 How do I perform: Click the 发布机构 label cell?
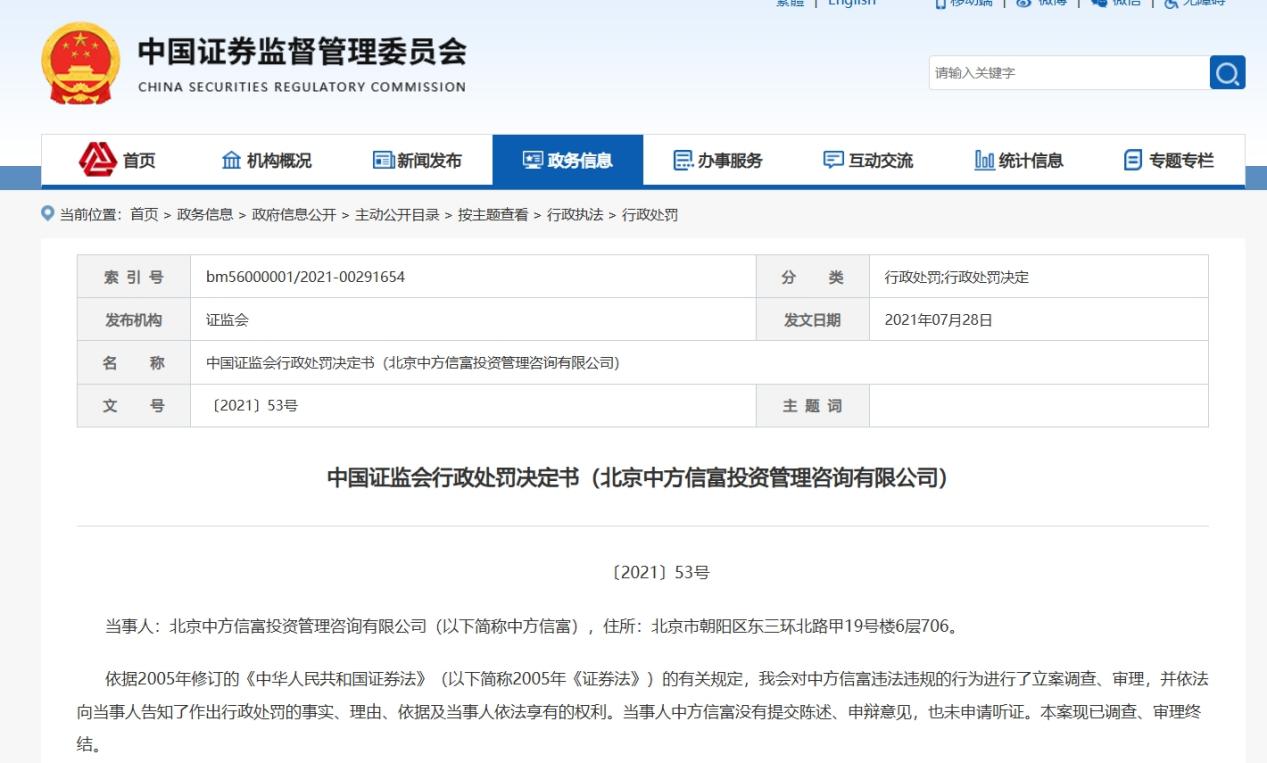pos(134,320)
